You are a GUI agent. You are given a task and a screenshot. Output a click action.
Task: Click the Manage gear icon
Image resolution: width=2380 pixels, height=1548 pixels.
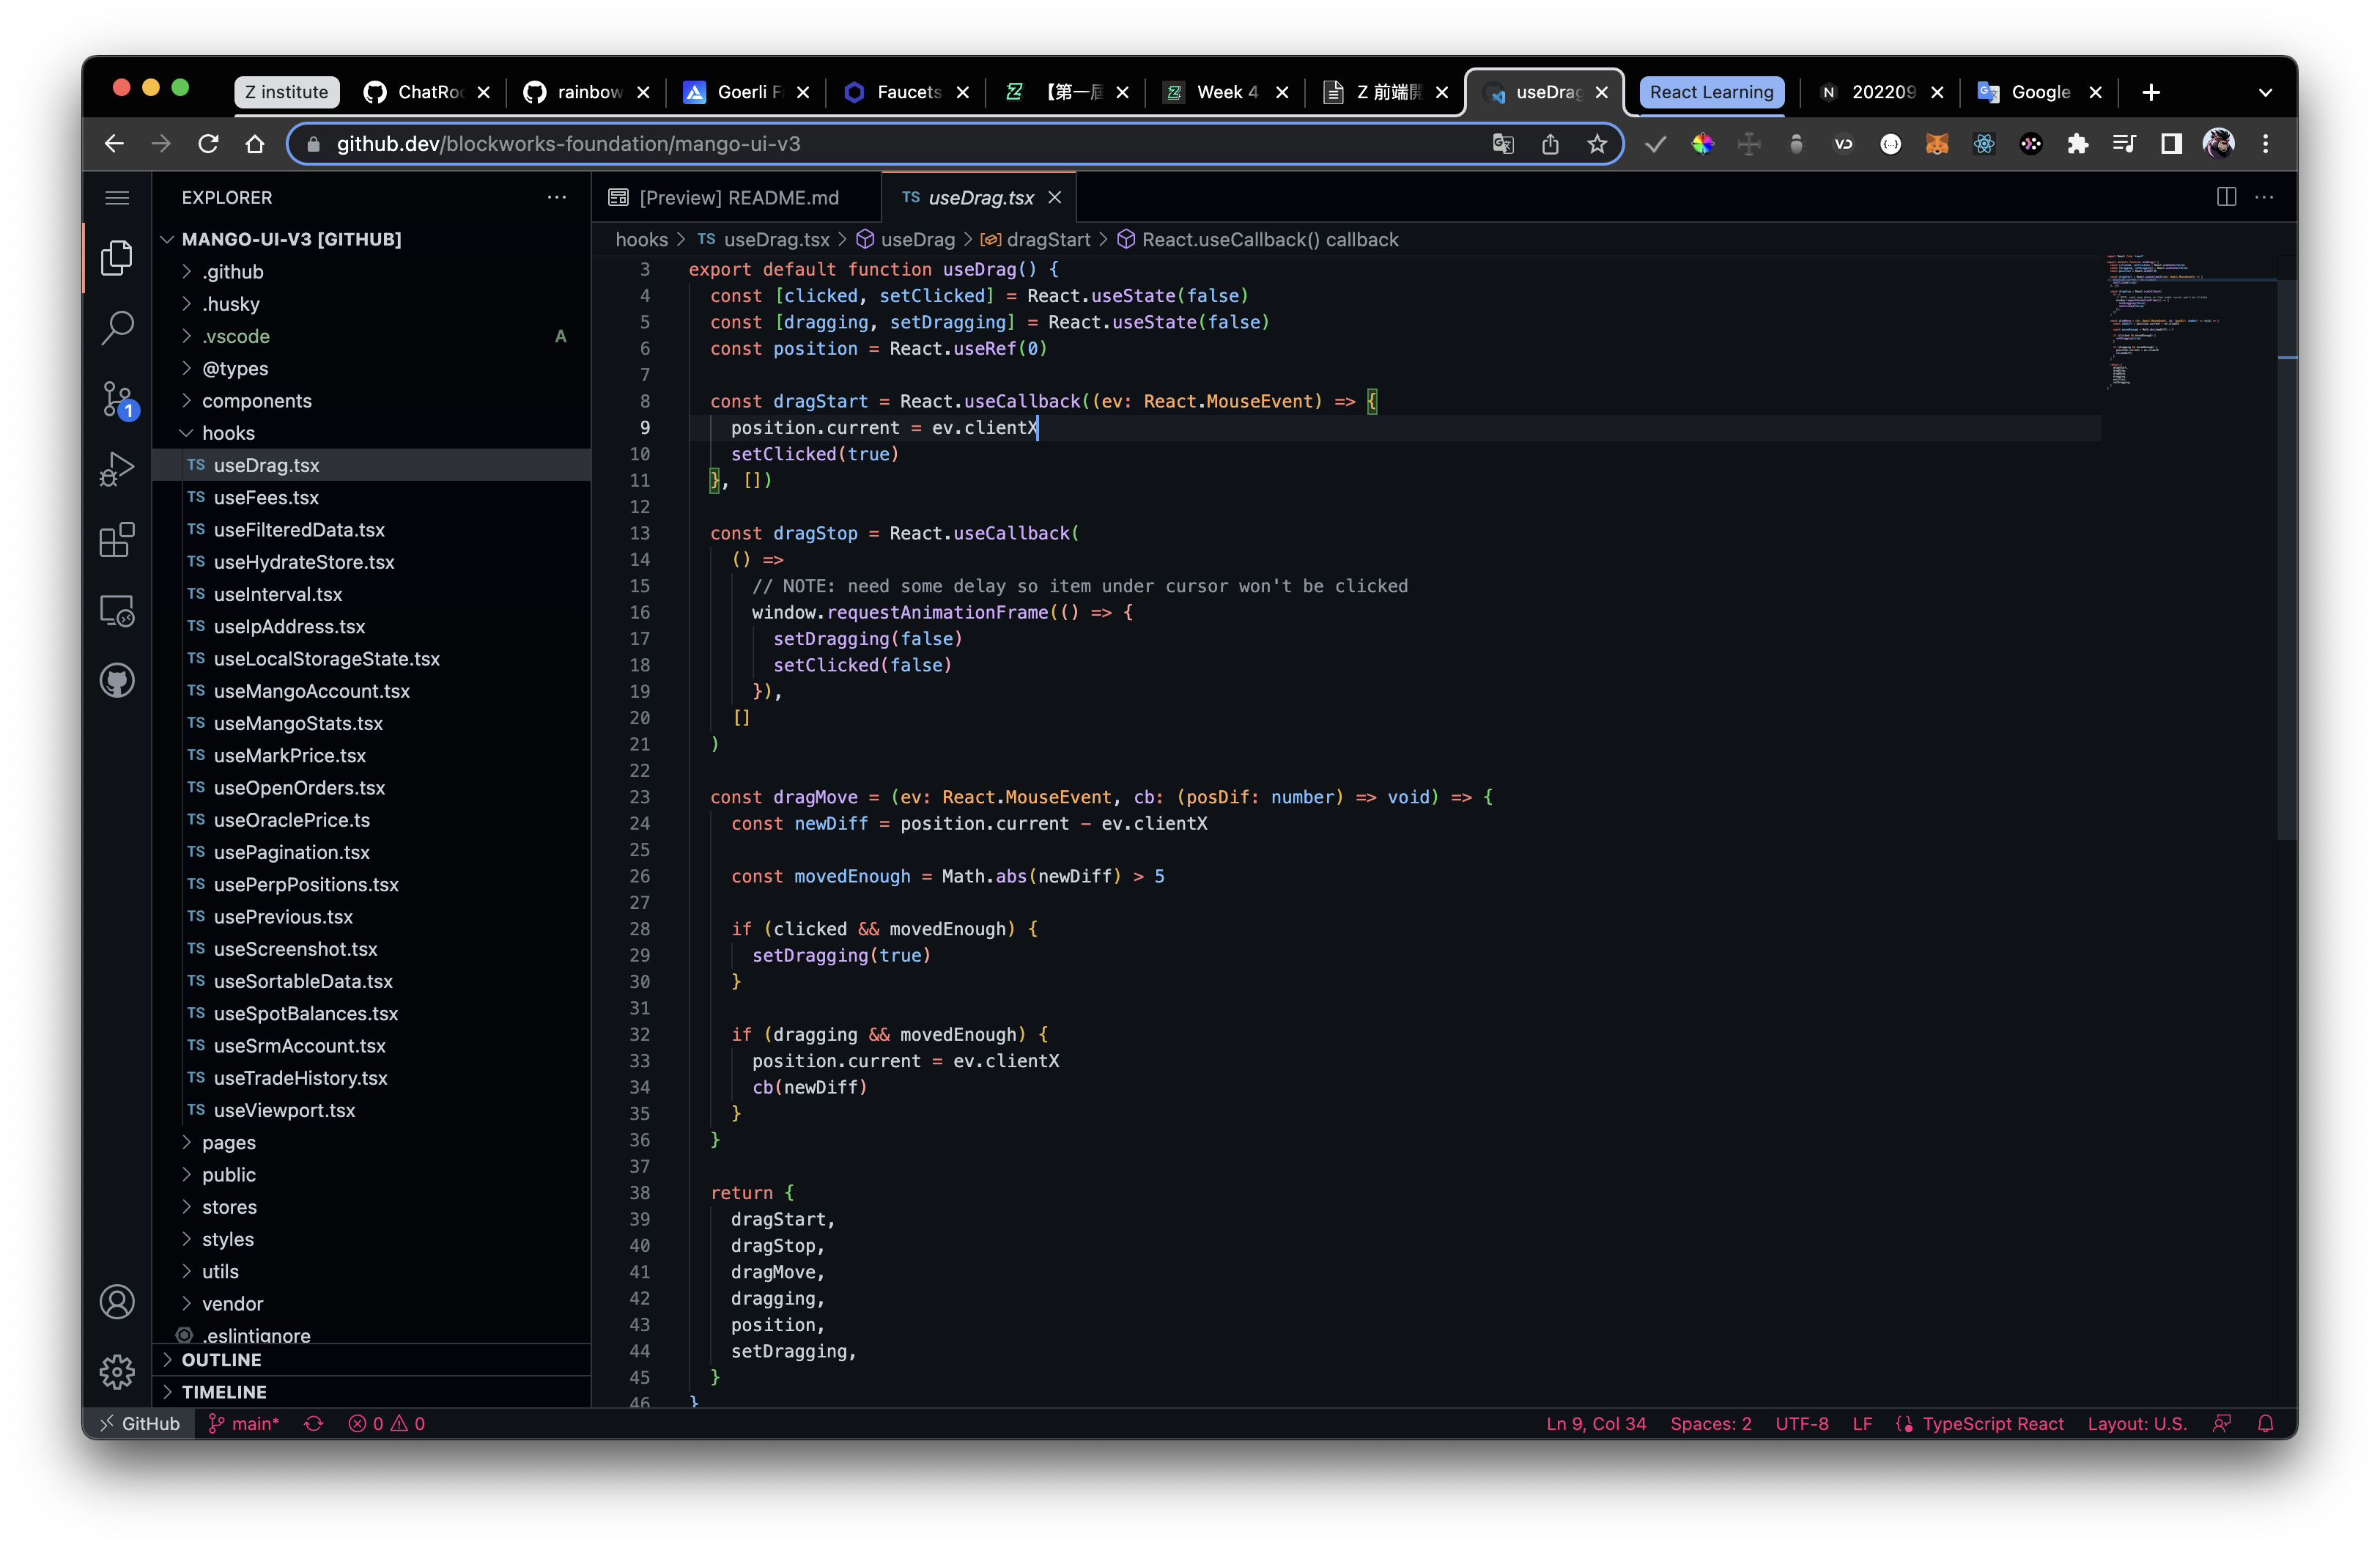click(117, 1371)
